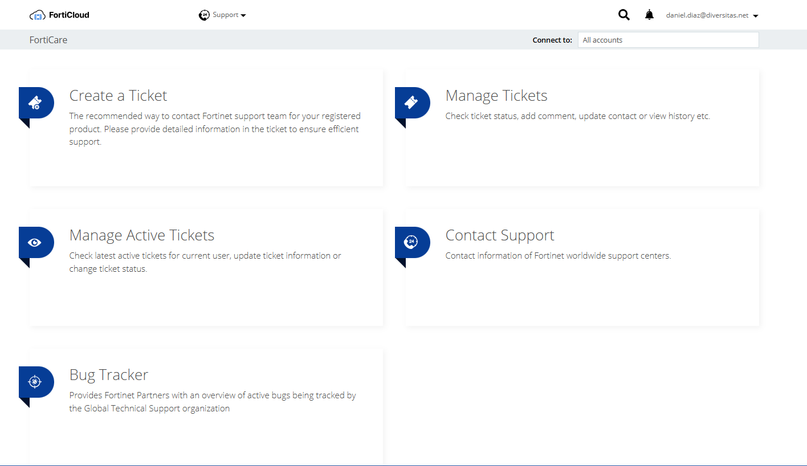807x466 pixels.
Task: Open the All accounts connect selector
Action: 667,40
